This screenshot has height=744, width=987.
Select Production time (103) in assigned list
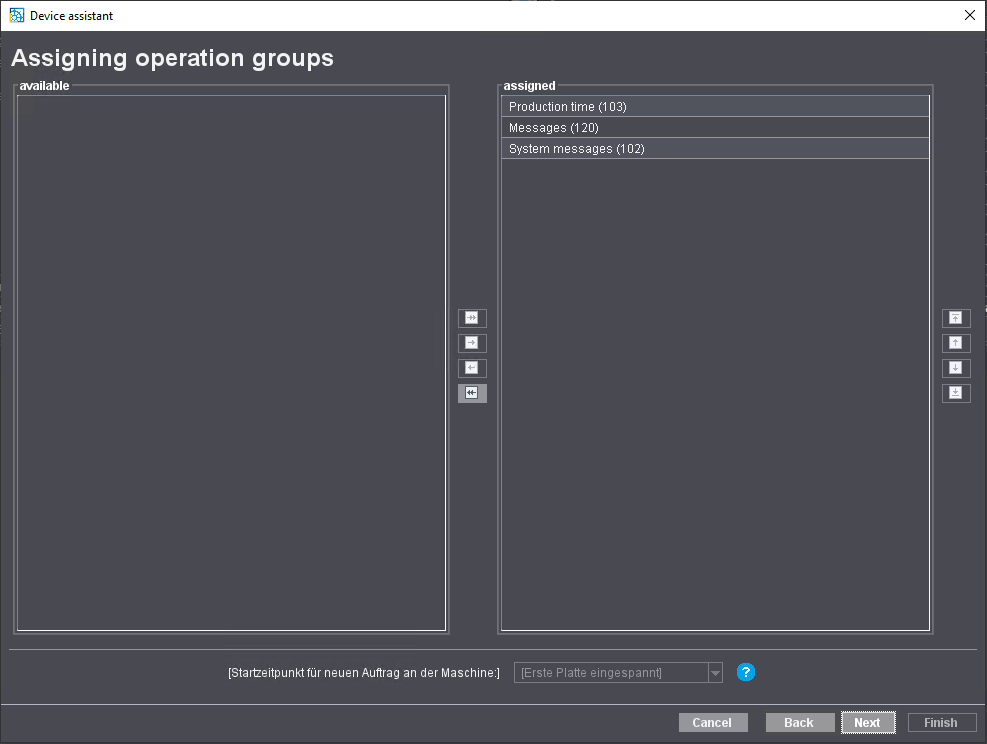715,107
